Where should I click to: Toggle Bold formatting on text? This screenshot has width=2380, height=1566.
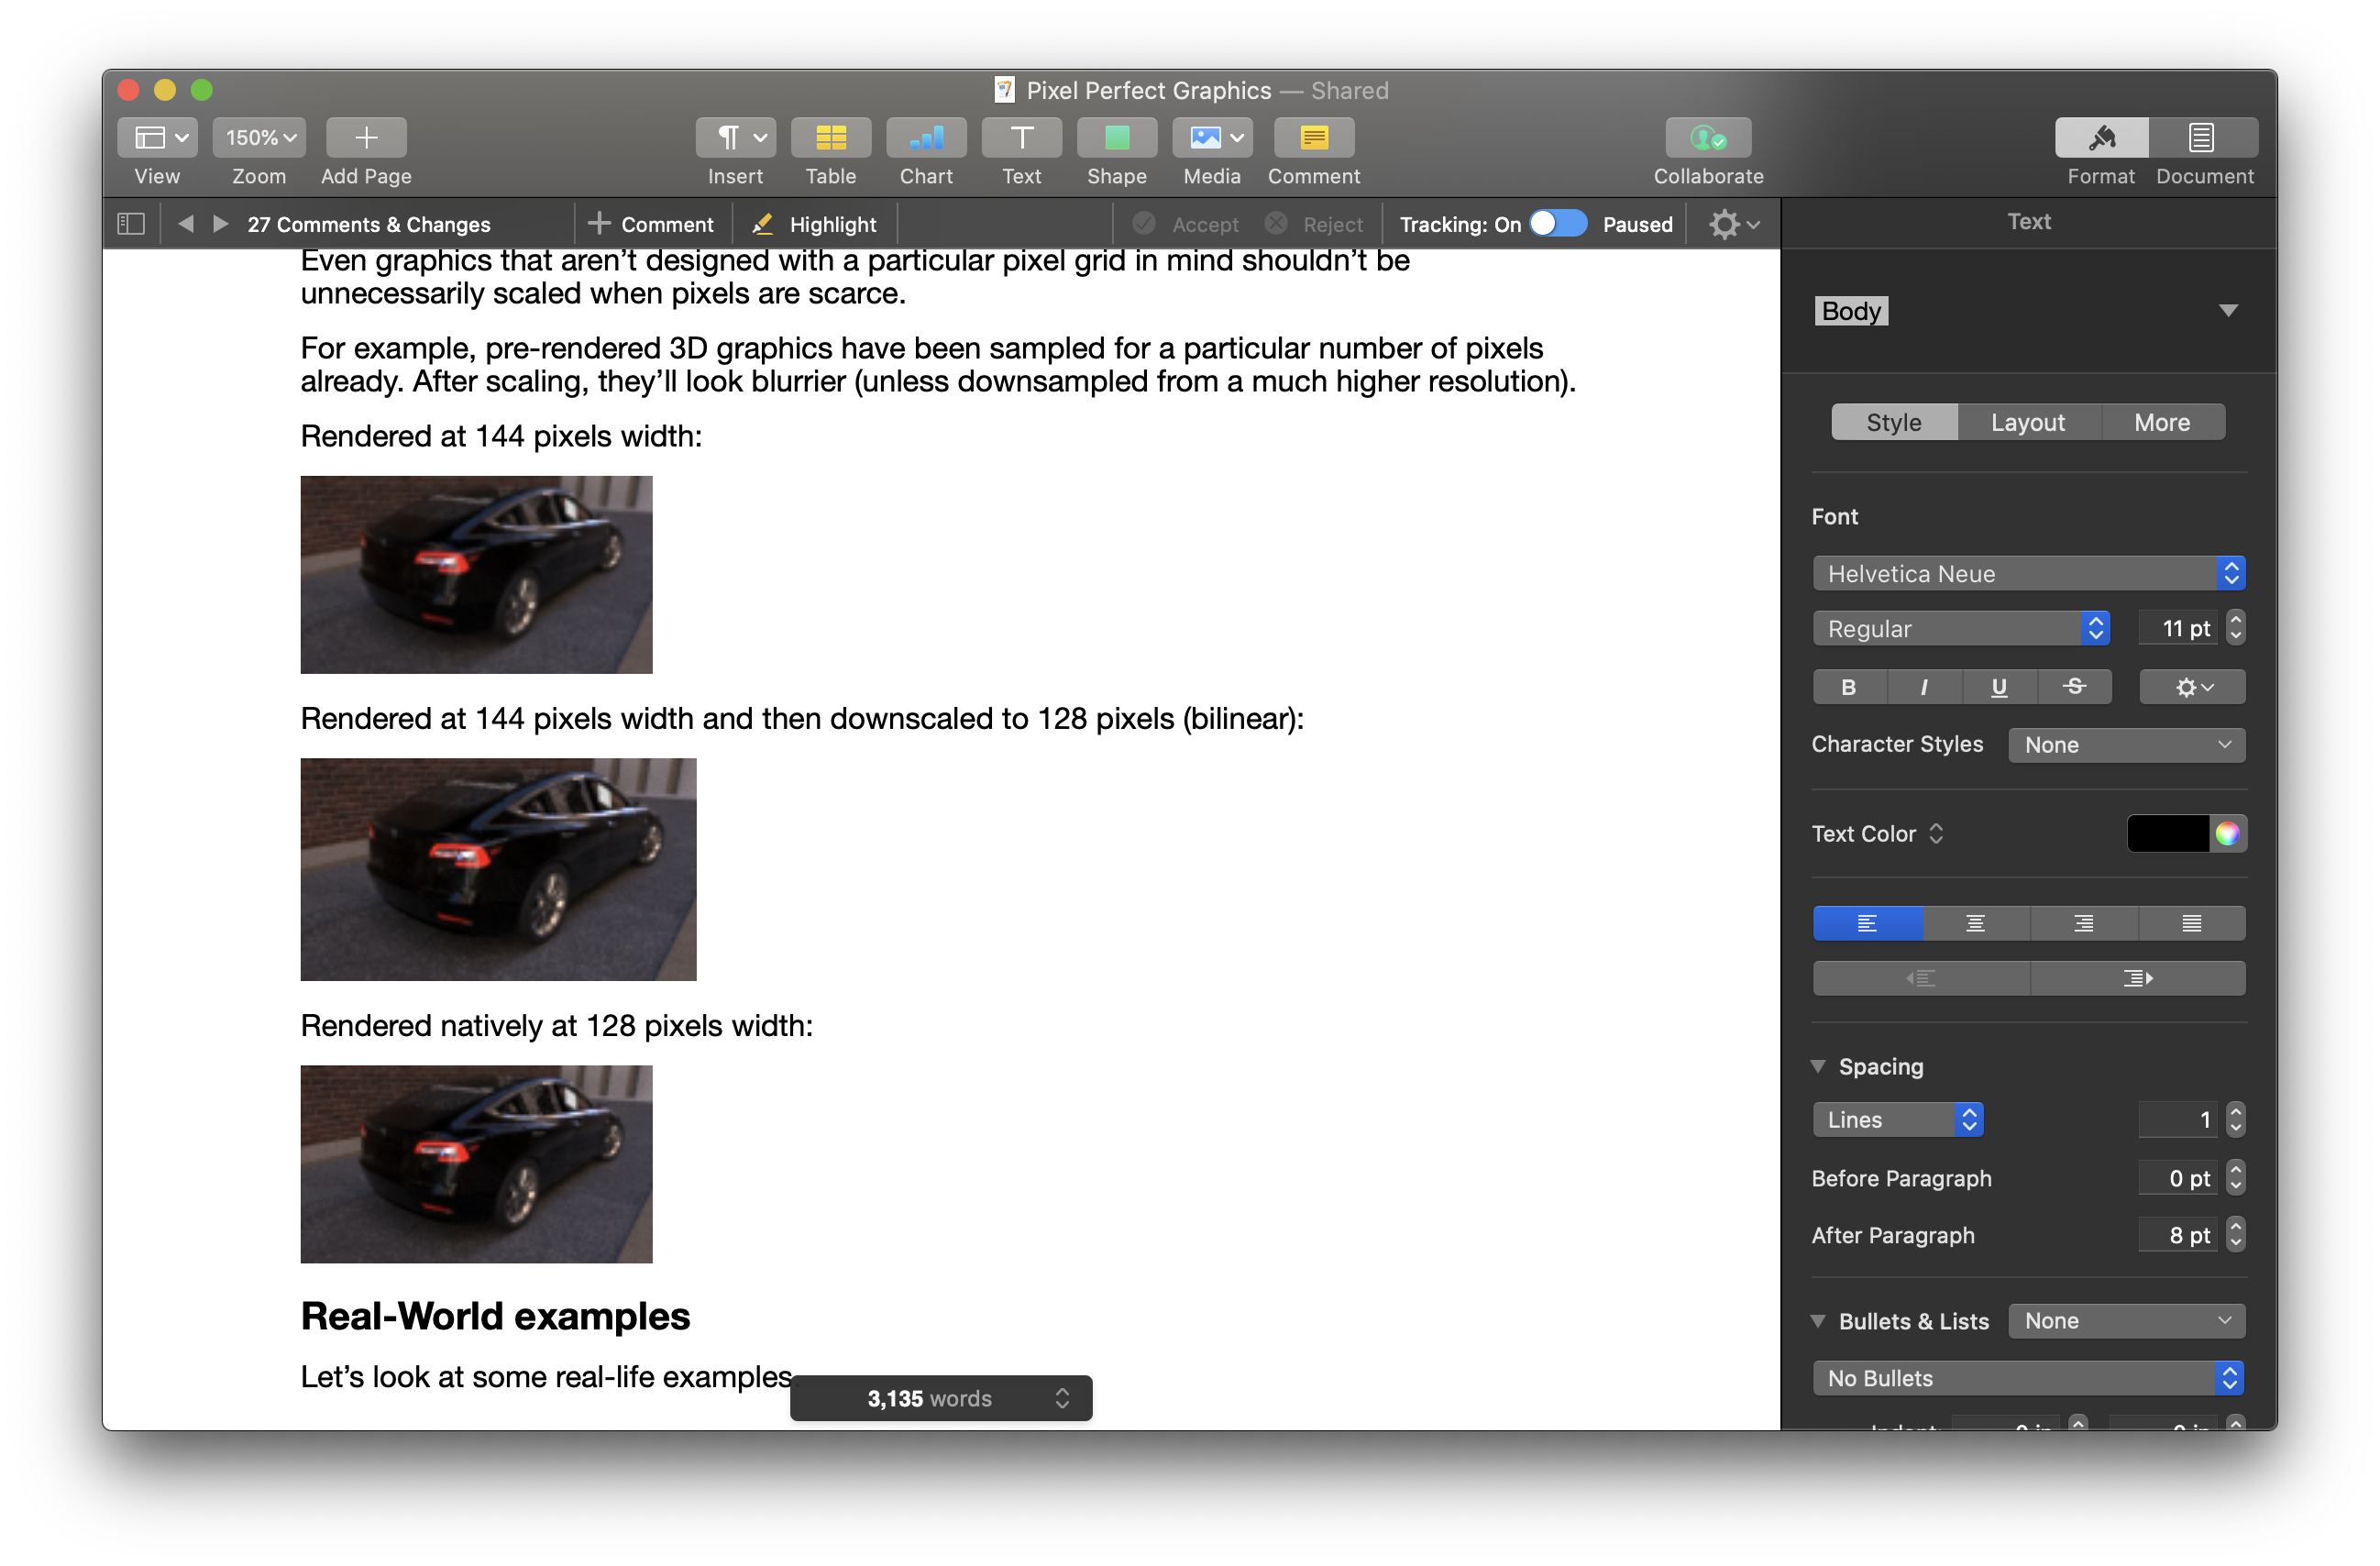pyautogui.click(x=1847, y=687)
